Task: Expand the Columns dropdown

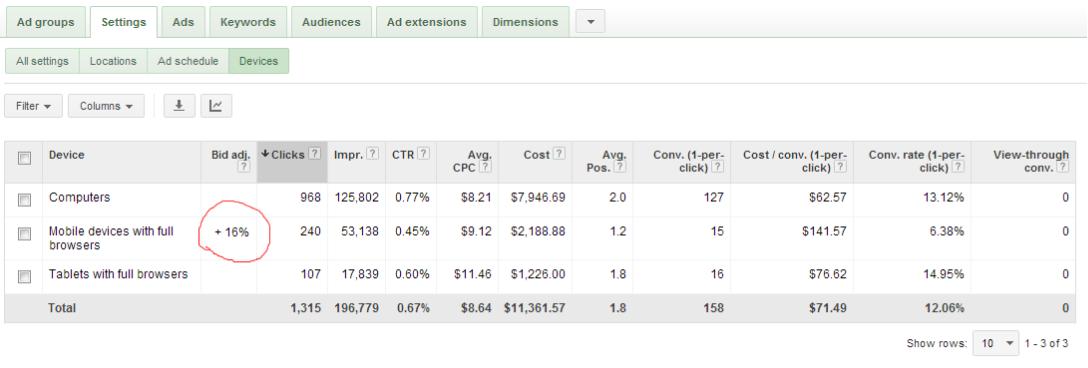Action: point(106,106)
